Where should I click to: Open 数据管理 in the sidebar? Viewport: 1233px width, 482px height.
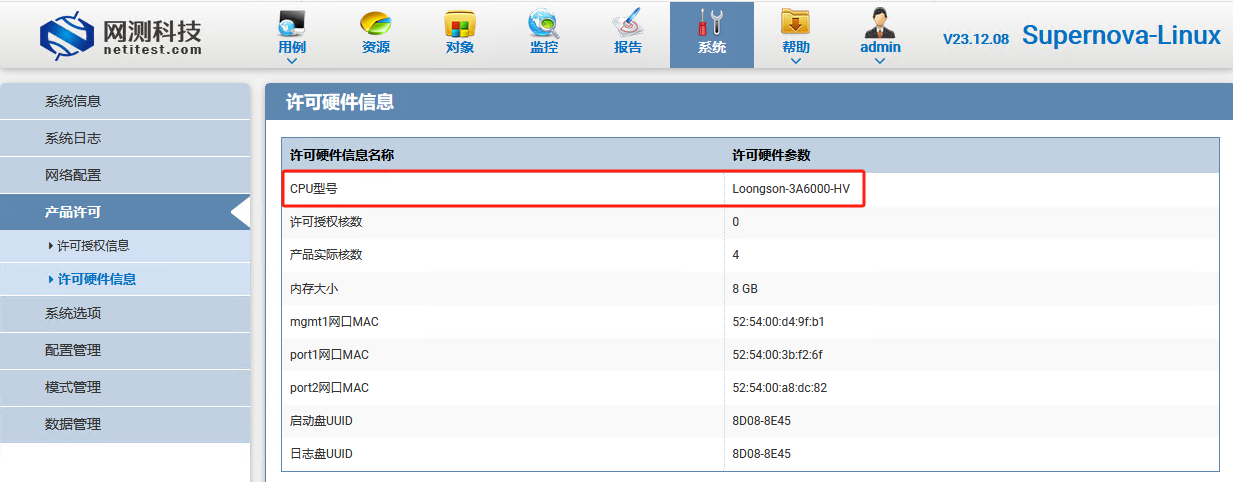pyautogui.click(x=125, y=424)
